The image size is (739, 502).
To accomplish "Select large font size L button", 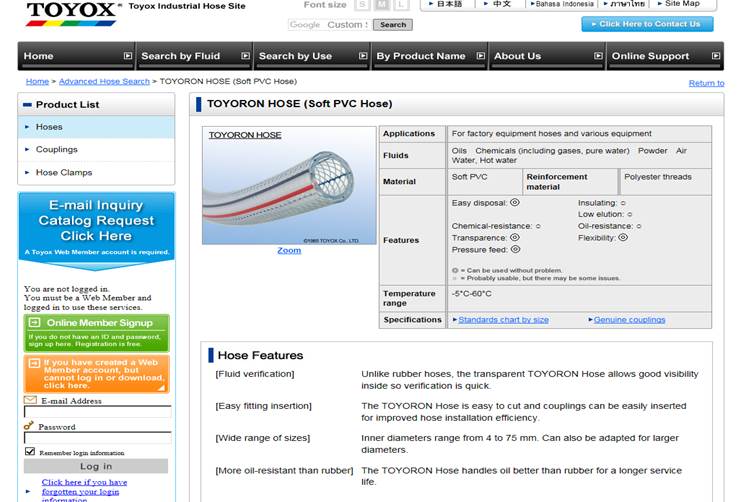I will pyautogui.click(x=401, y=4).
